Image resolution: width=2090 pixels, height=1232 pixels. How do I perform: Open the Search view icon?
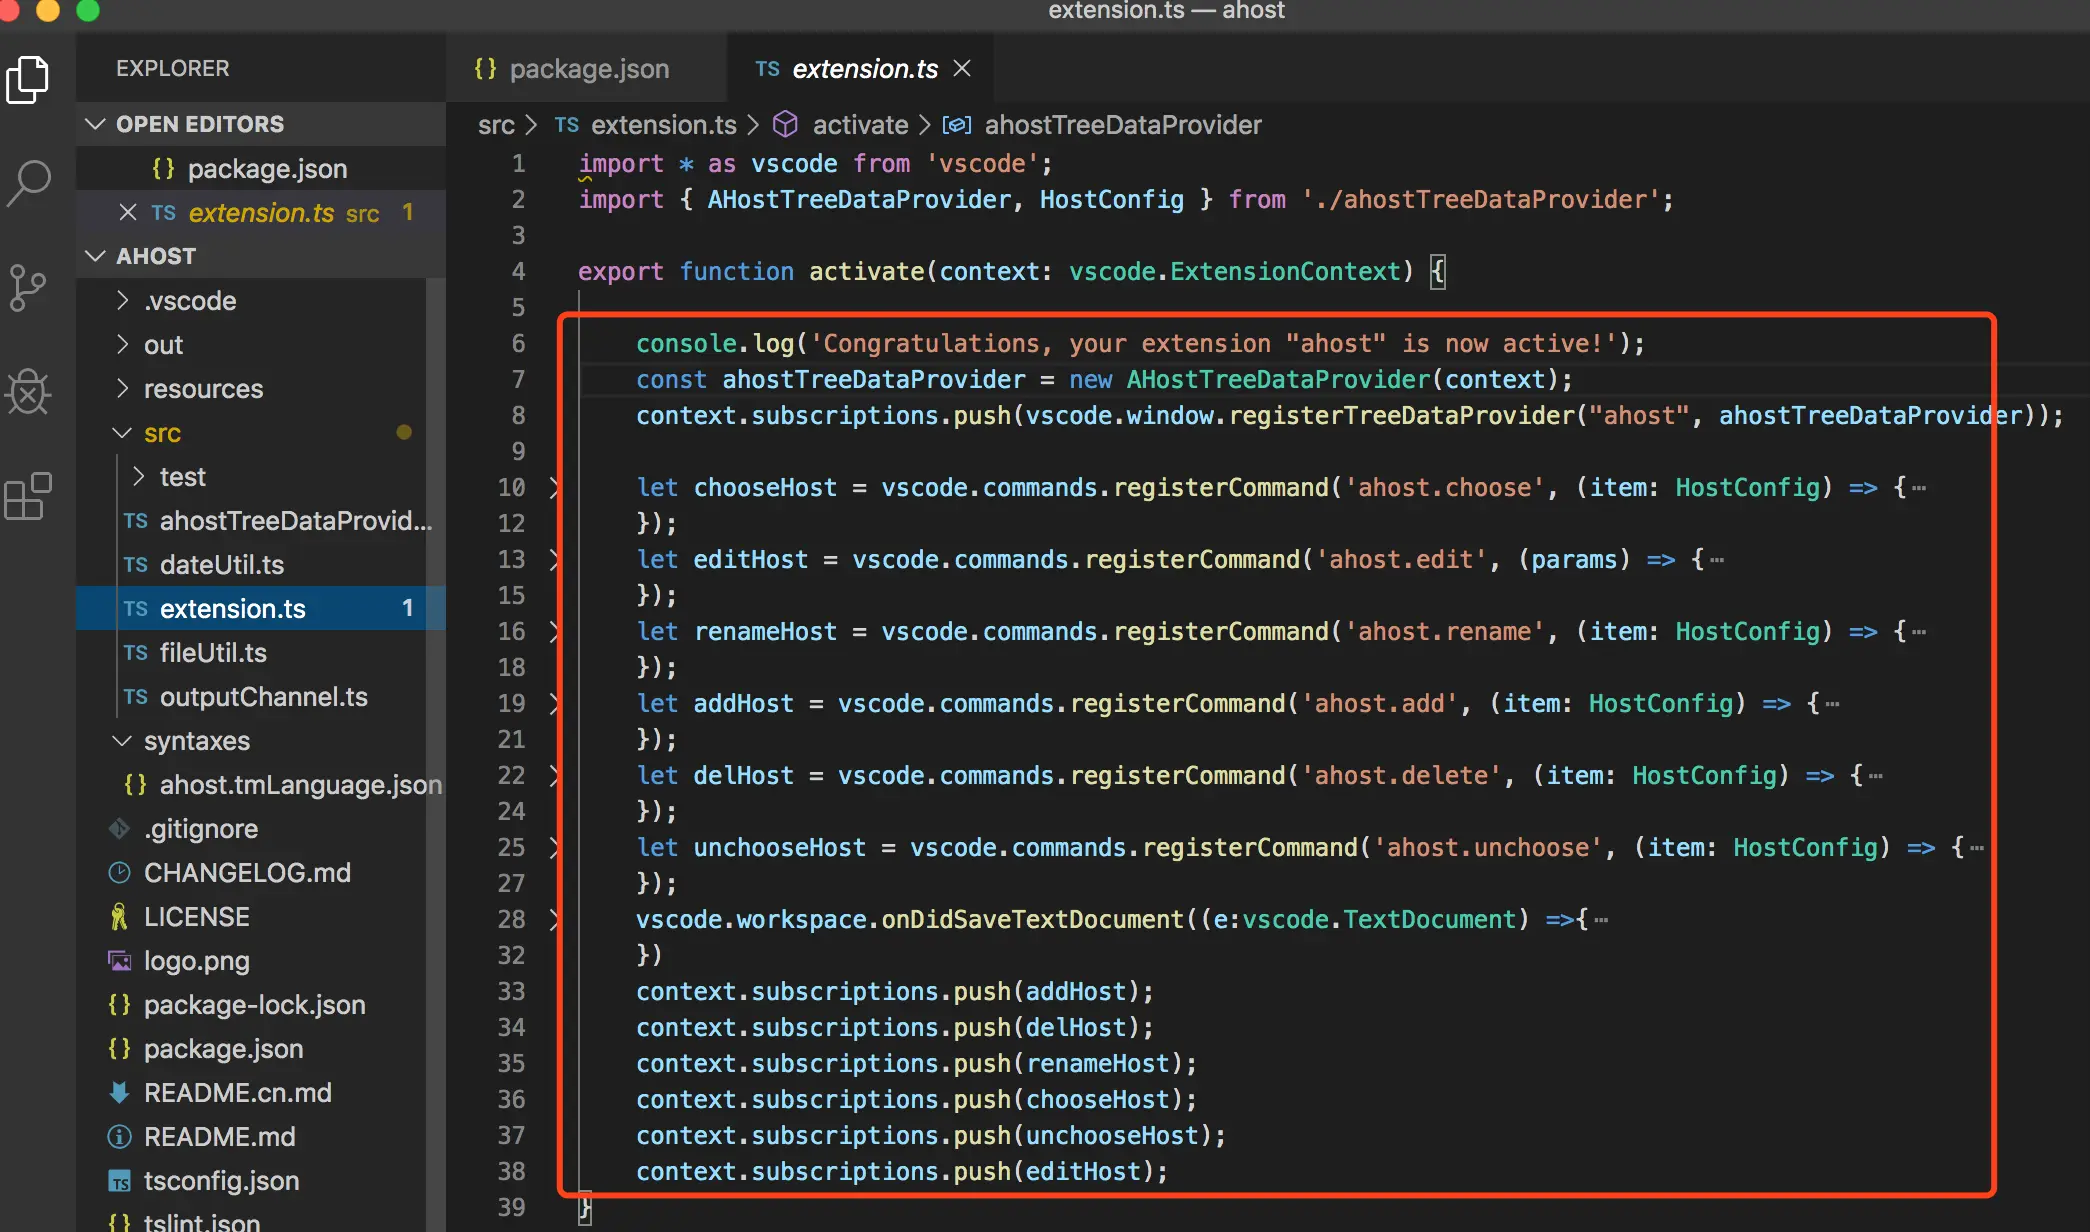click(x=28, y=184)
